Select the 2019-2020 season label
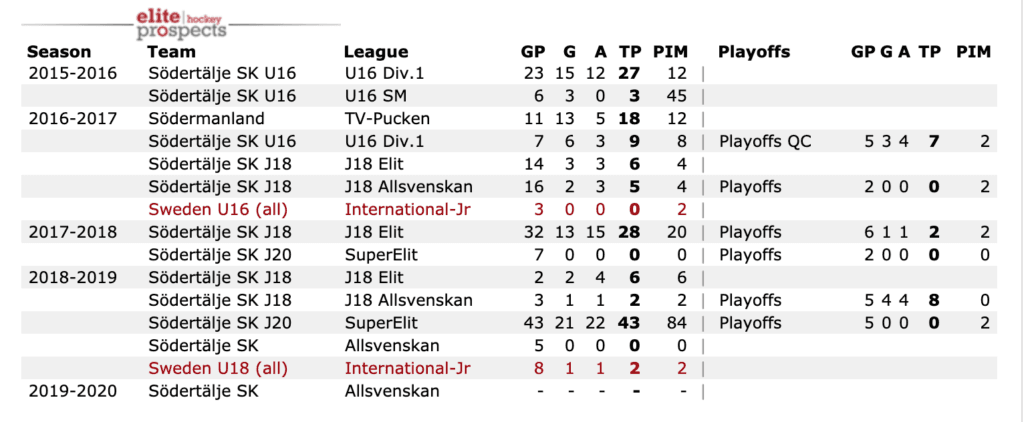The image size is (1024, 422). coord(72,391)
